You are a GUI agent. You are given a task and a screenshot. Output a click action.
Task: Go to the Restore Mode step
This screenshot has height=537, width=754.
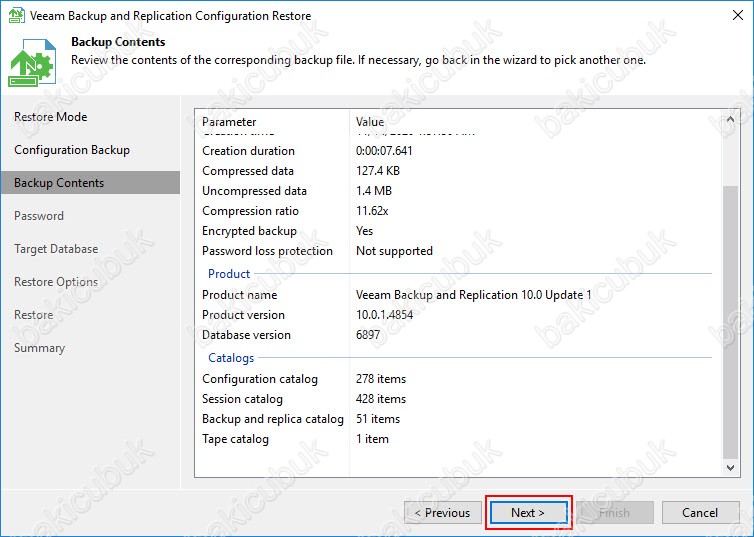coord(50,117)
